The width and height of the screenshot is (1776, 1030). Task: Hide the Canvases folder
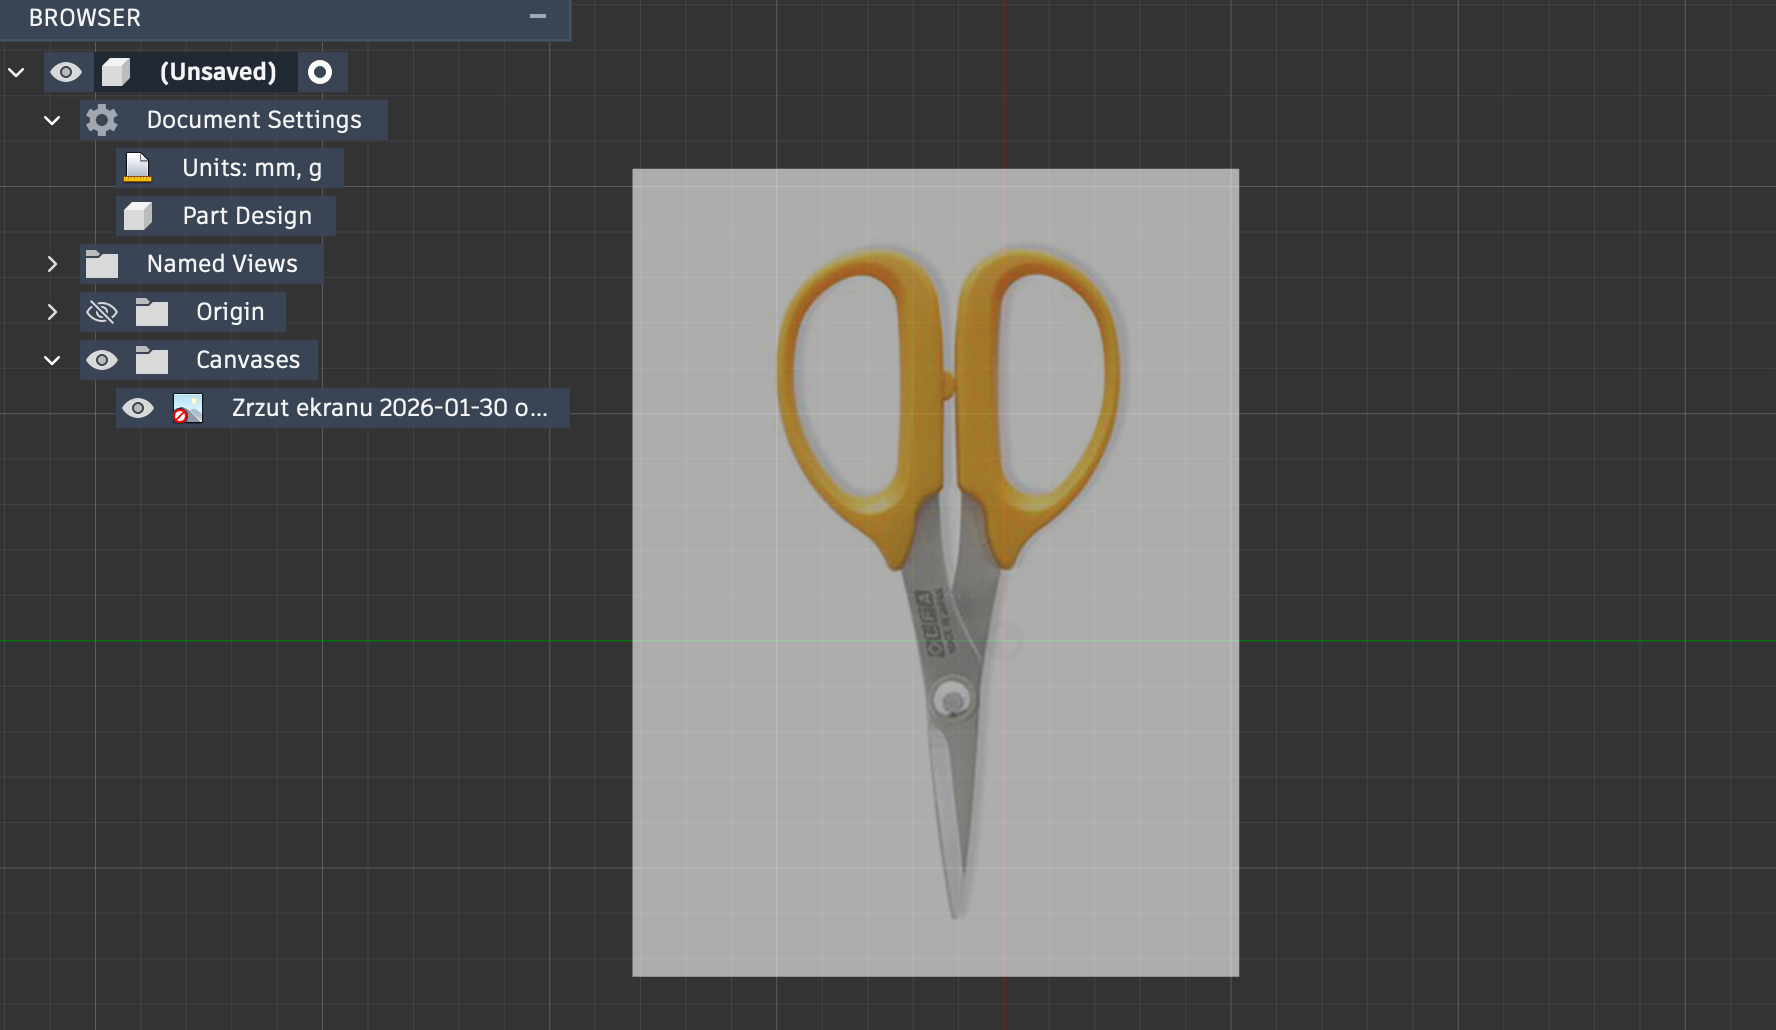102,360
